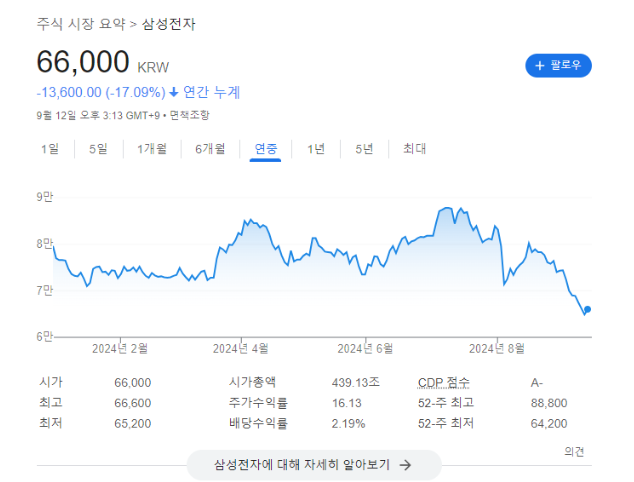This screenshot has height=482, width=634.
Task: Click the 주가수익률 value 16.13
Action: tap(347, 403)
